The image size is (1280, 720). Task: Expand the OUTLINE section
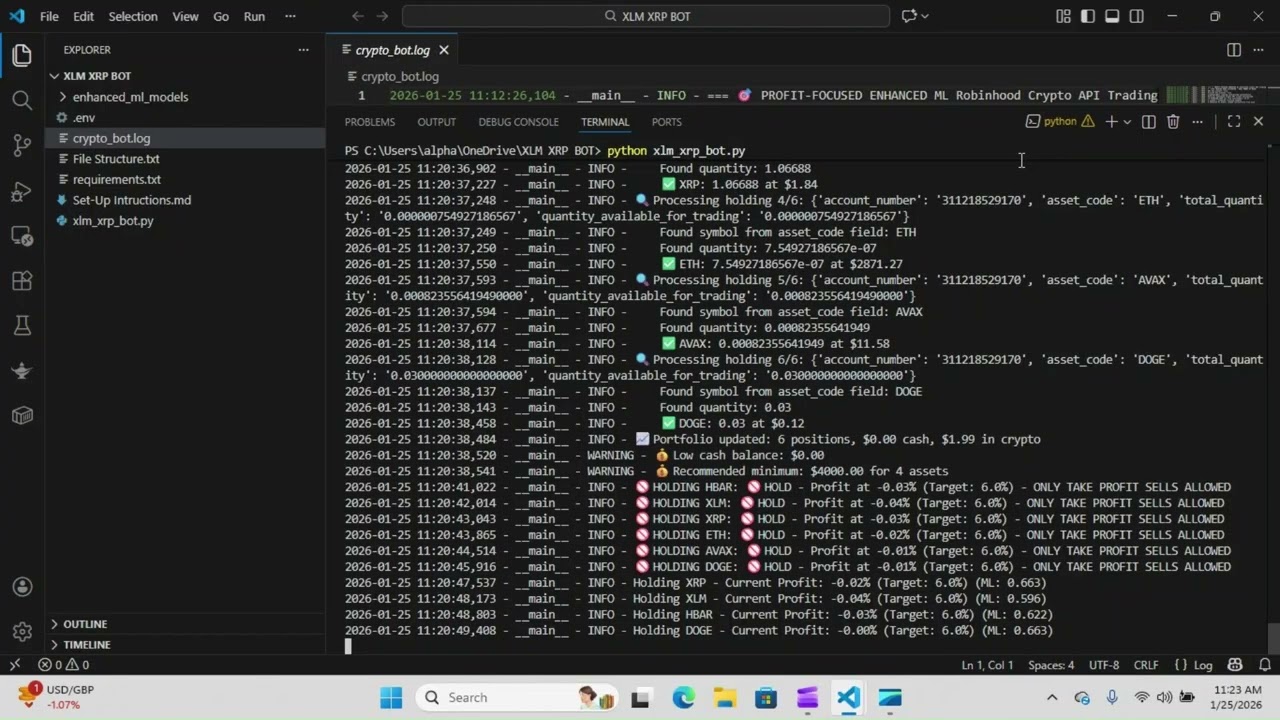186,624
